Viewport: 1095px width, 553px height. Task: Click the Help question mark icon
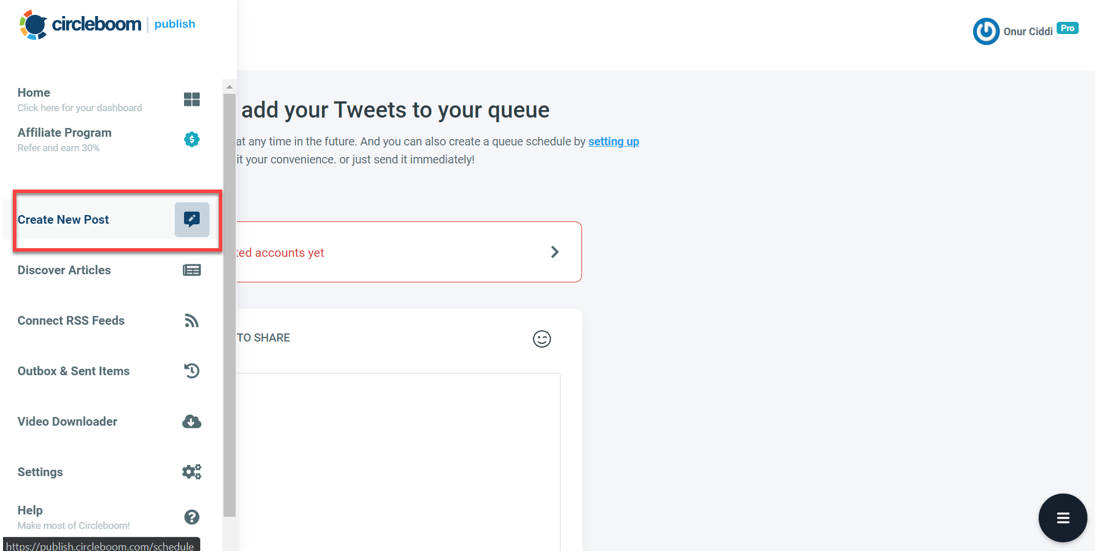[x=191, y=517]
